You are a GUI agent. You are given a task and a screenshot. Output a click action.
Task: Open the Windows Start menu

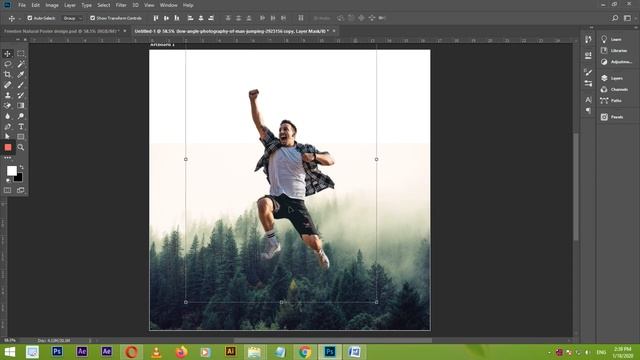coord(10,352)
